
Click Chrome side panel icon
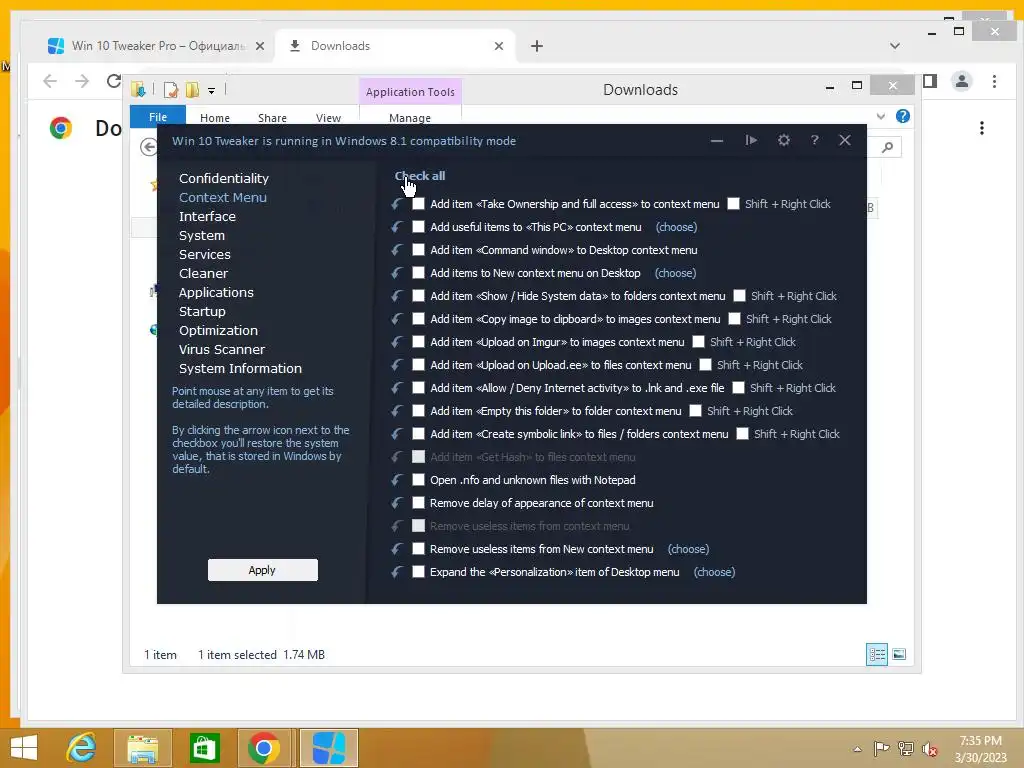coord(930,81)
